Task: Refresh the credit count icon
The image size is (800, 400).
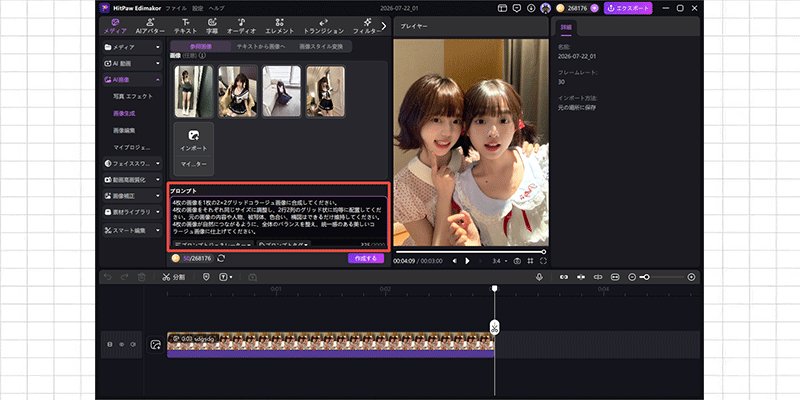Action: click(221, 259)
